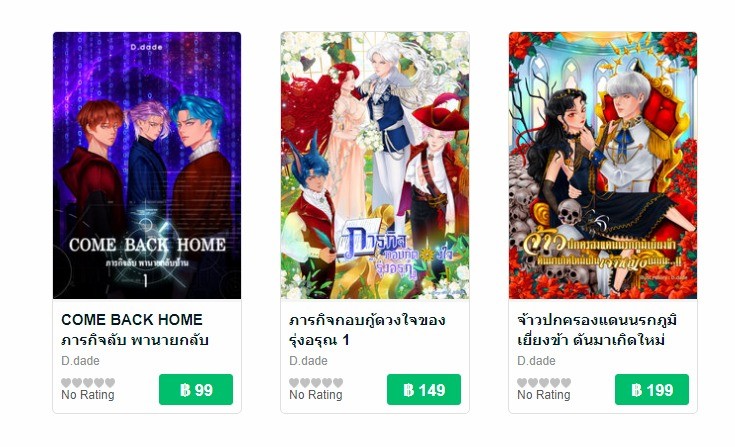This screenshot has height=447, width=735.
Task: Open the ภารกิจกอบกู้ดวงใจของรุ่งอรุณ 1 title
Action: tap(367, 329)
